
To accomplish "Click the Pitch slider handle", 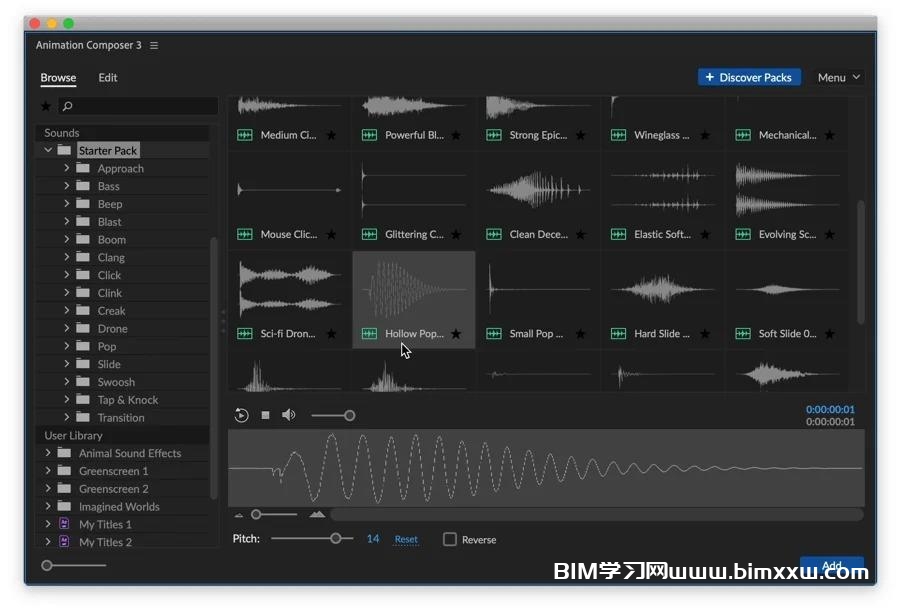I will [336, 538].
